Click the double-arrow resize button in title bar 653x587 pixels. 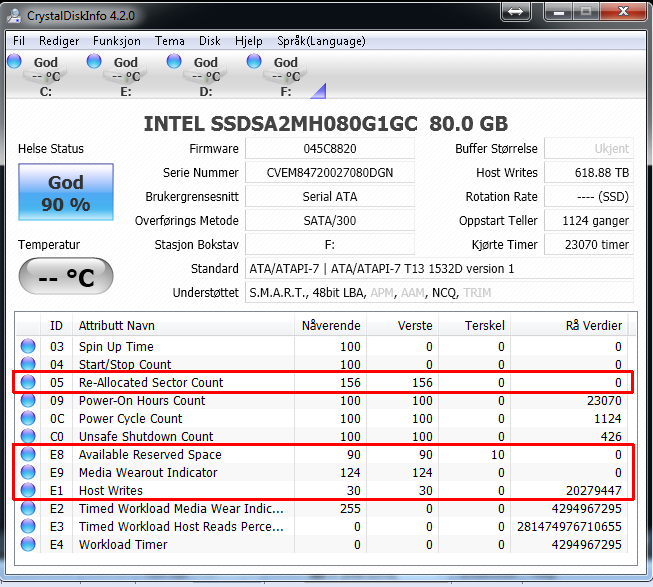[x=516, y=11]
